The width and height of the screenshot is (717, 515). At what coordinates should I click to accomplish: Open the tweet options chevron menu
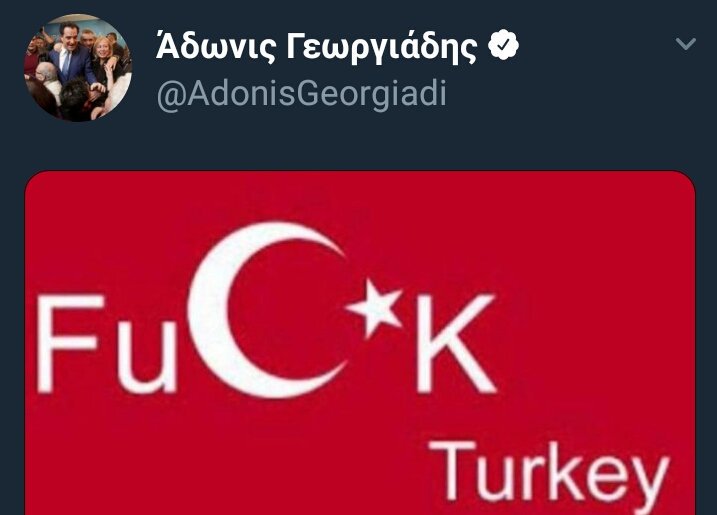coord(685,44)
